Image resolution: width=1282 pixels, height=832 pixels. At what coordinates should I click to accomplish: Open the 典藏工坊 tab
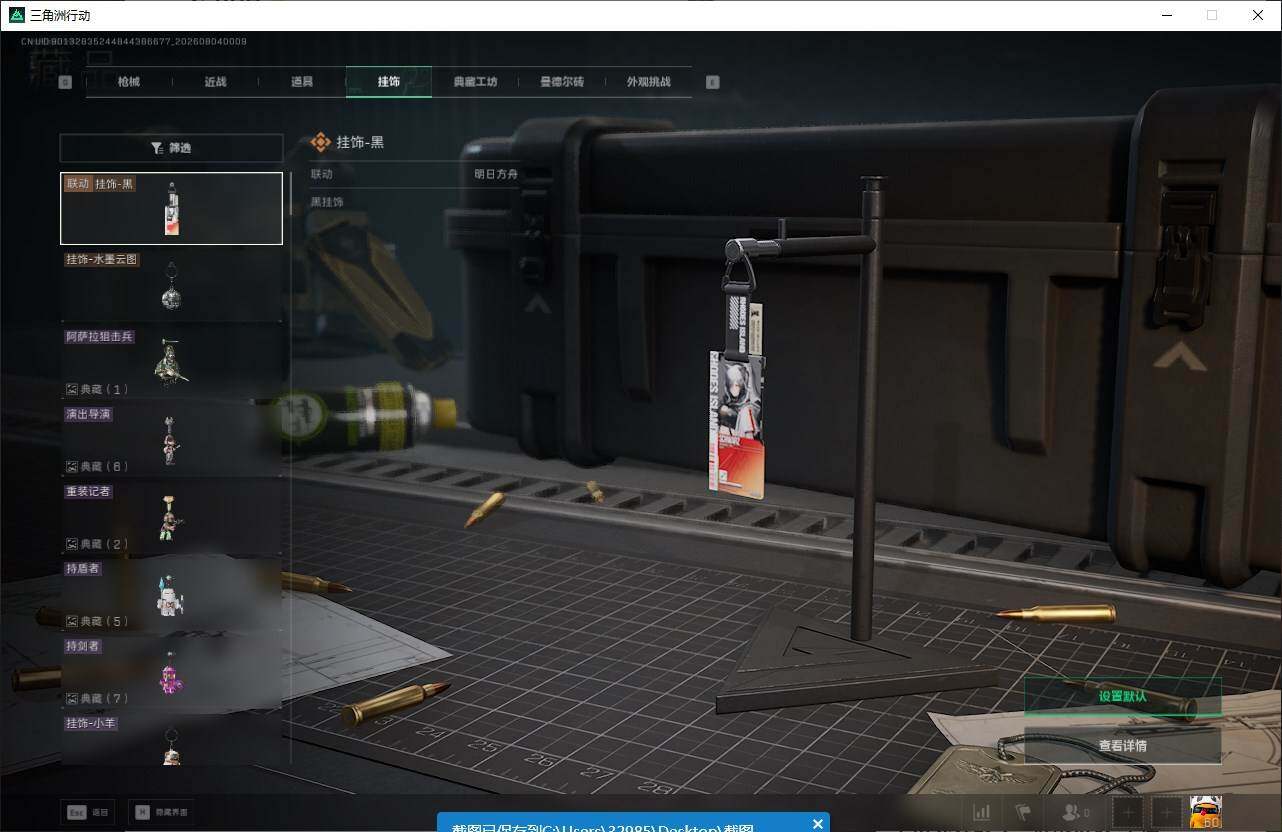[475, 82]
